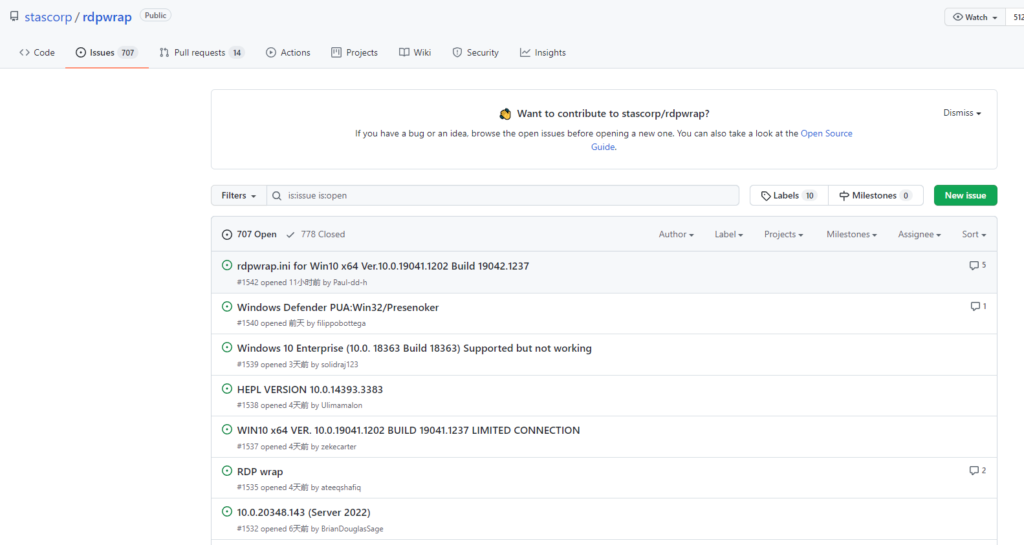The height and width of the screenshot is (545, 1024).
Task: Open the 5 comments on issue #1542
Action: (978, 266)
